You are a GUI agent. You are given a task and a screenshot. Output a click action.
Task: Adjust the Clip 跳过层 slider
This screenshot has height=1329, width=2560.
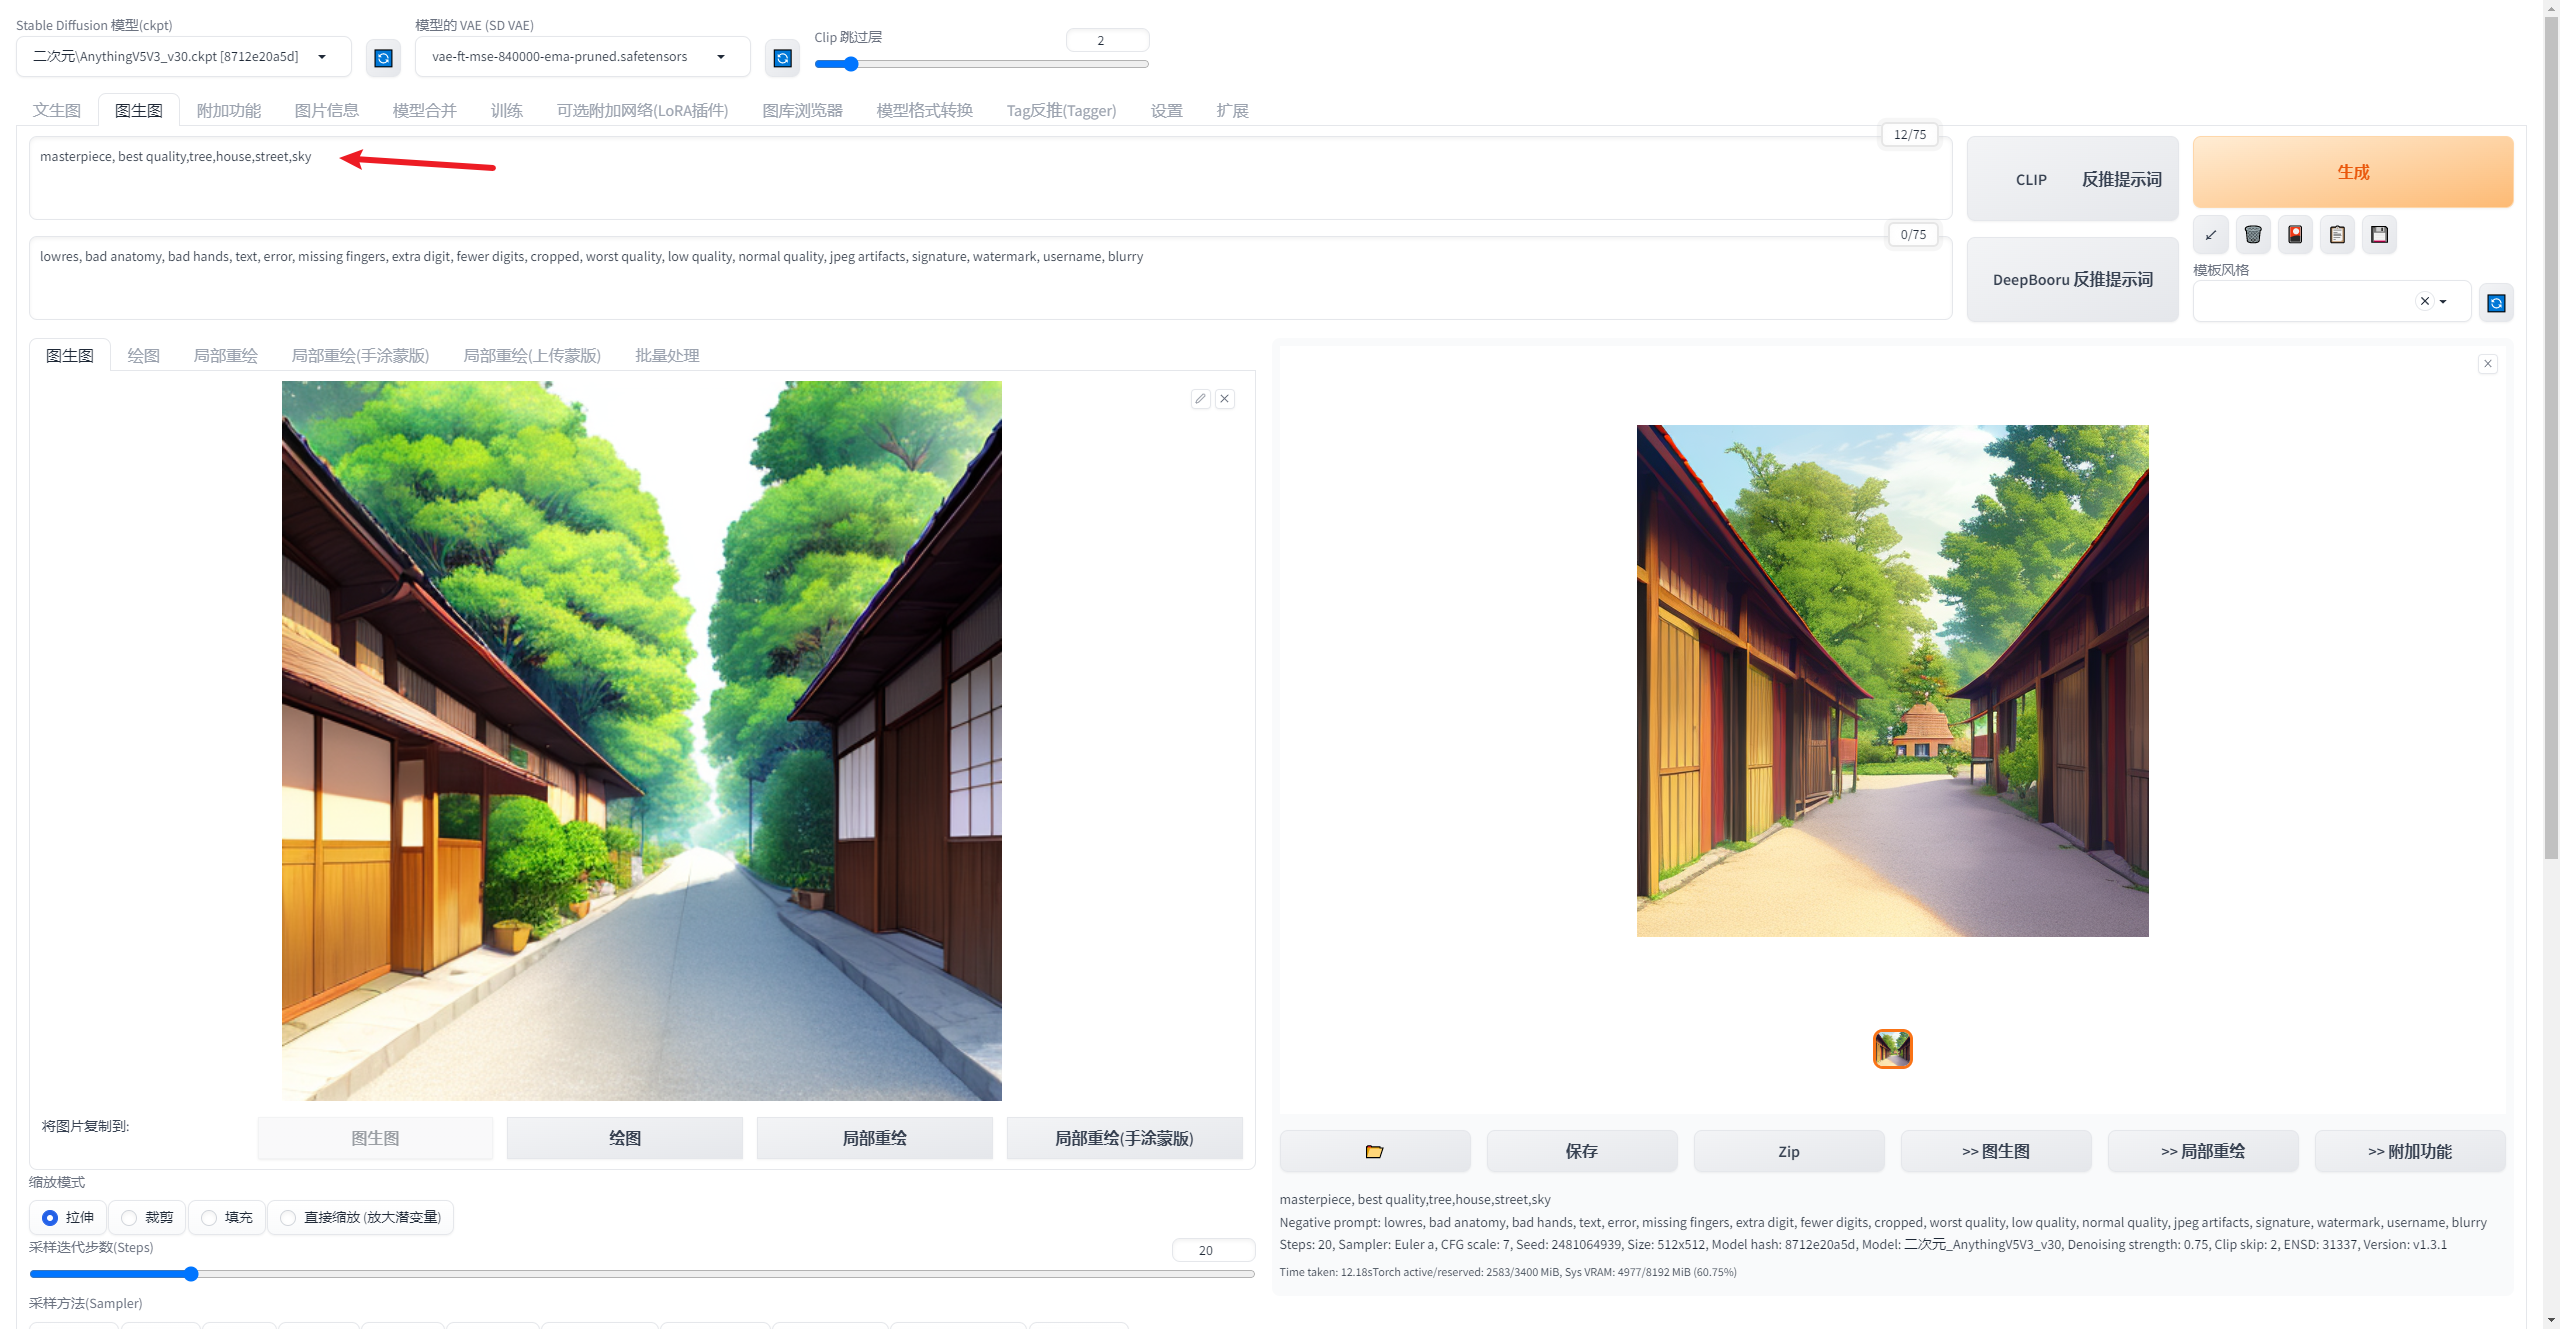(x=851, y=65)
